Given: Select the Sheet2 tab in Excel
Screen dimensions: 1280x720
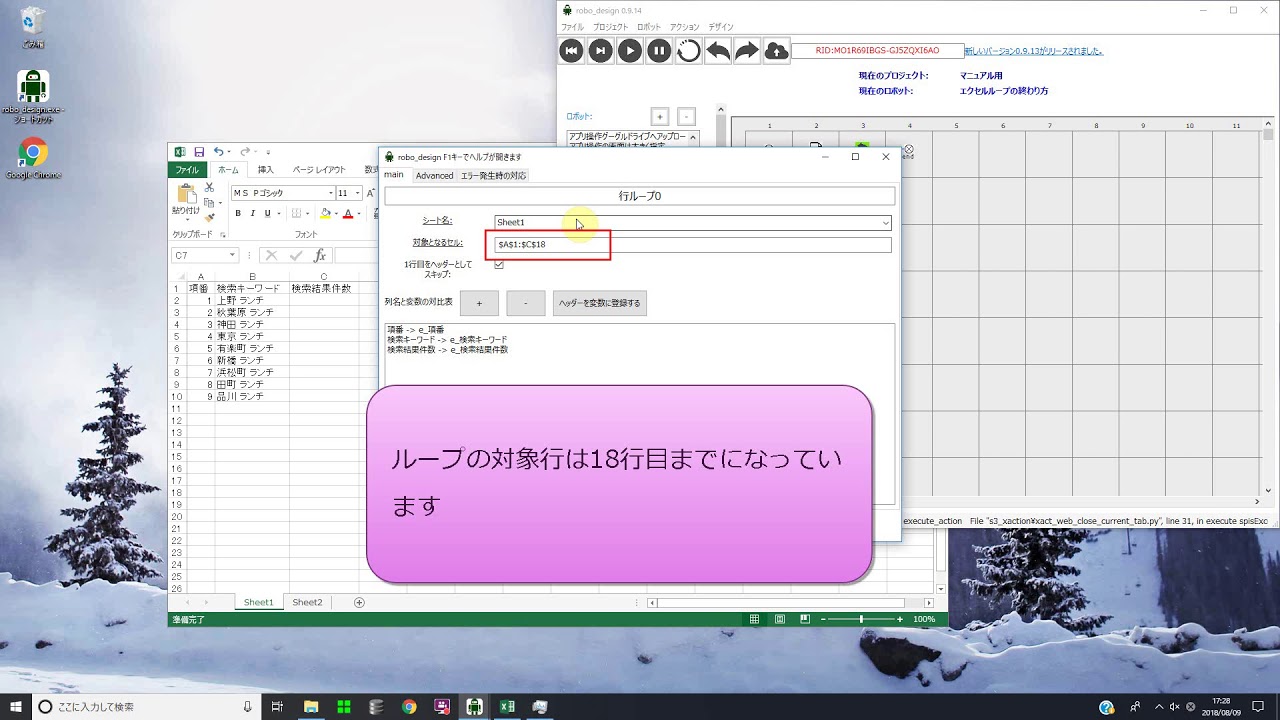Looking at the screenshot, I should [x=307, y=602].
